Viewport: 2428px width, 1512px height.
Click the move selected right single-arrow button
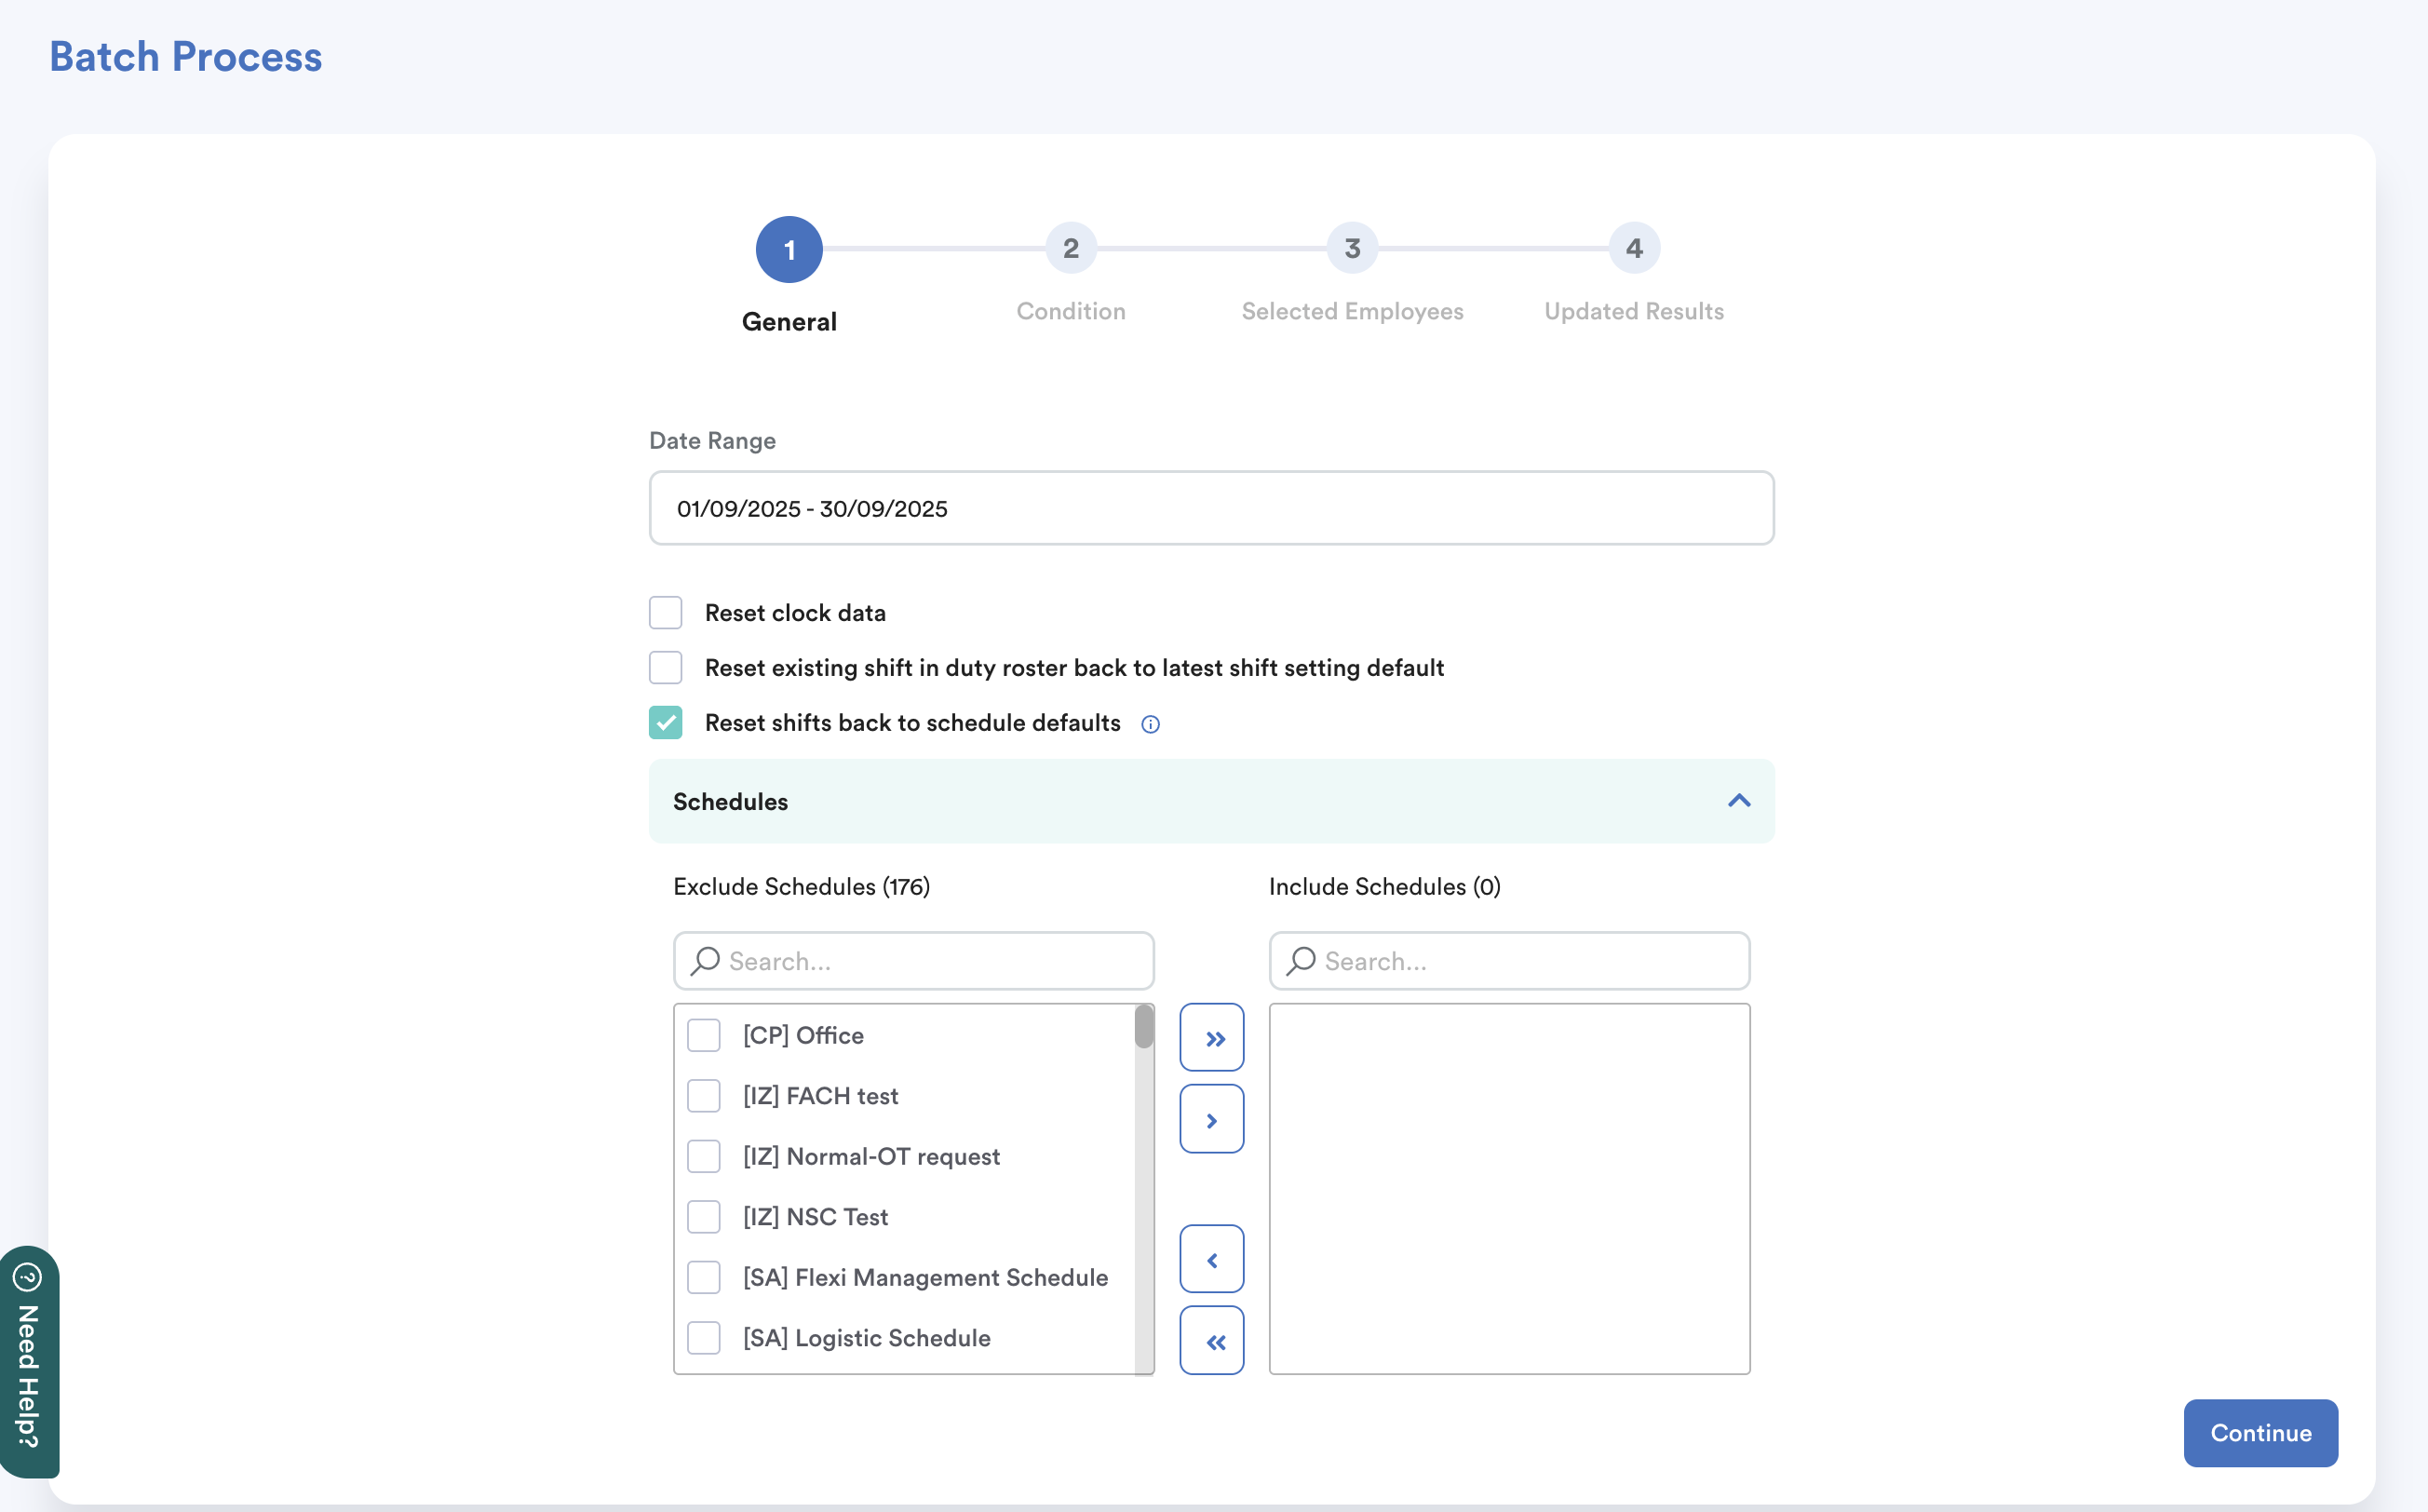coord(1211,1119)
